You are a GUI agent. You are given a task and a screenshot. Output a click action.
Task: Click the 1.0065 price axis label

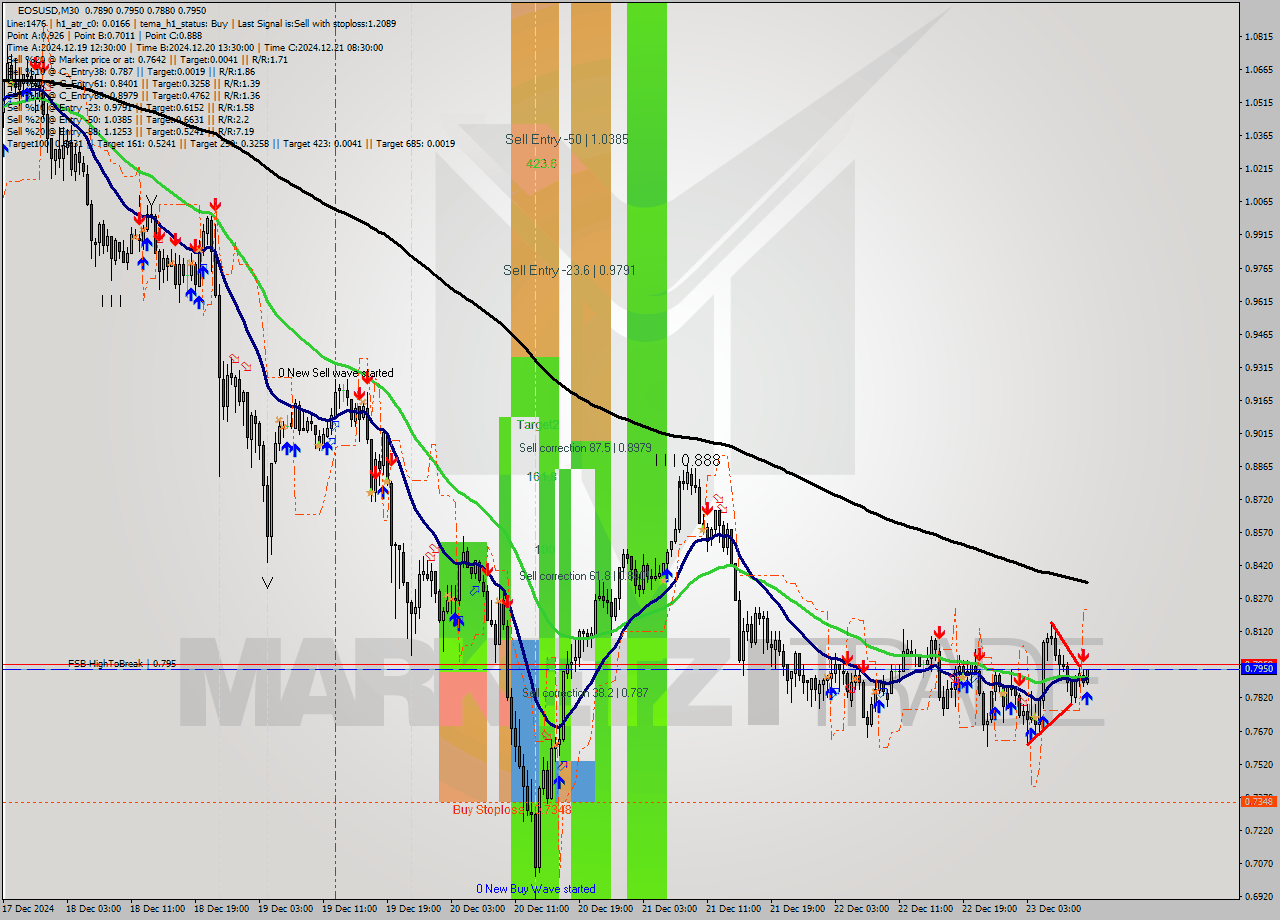[x=1259, y=201]
